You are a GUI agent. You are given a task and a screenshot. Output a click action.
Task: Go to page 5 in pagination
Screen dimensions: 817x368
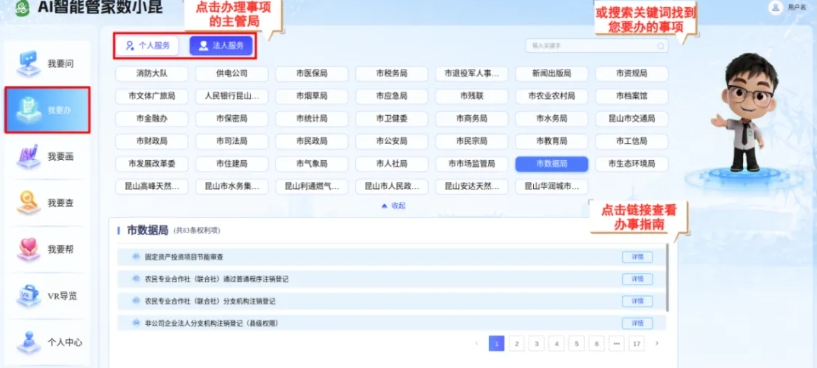tap(576, 344)
